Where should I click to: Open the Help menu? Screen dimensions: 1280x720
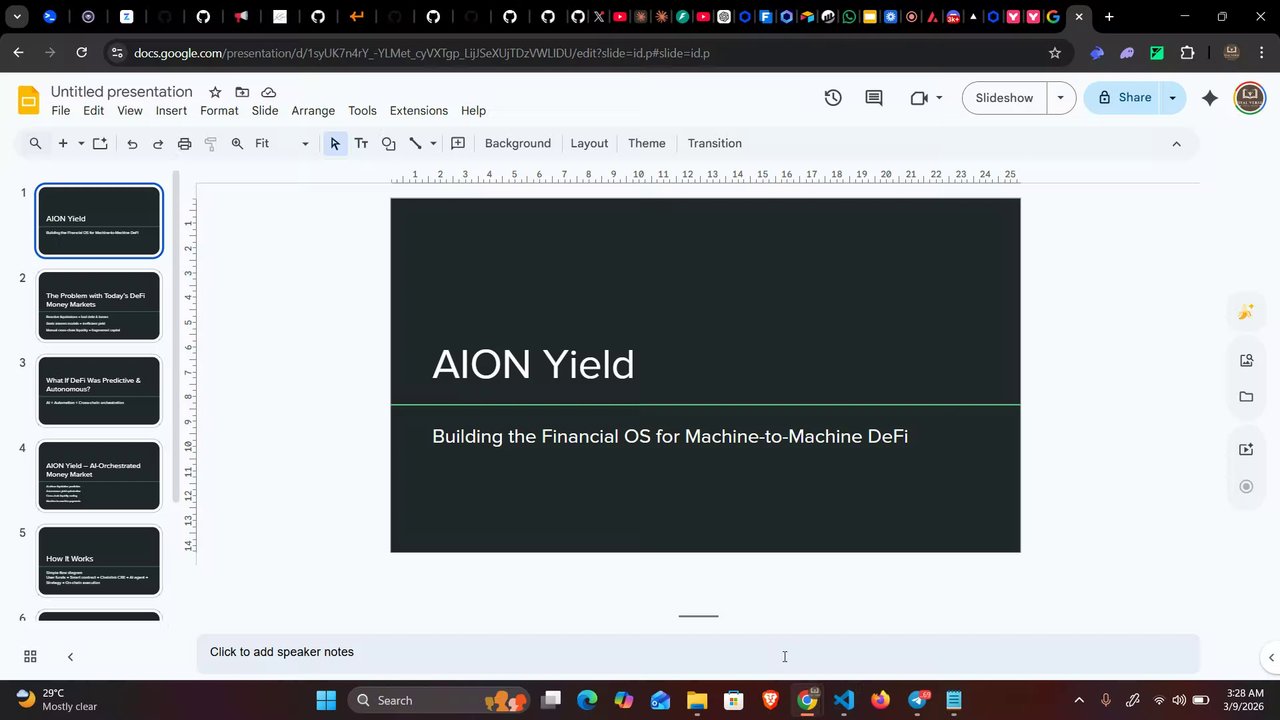click(473, 111)
